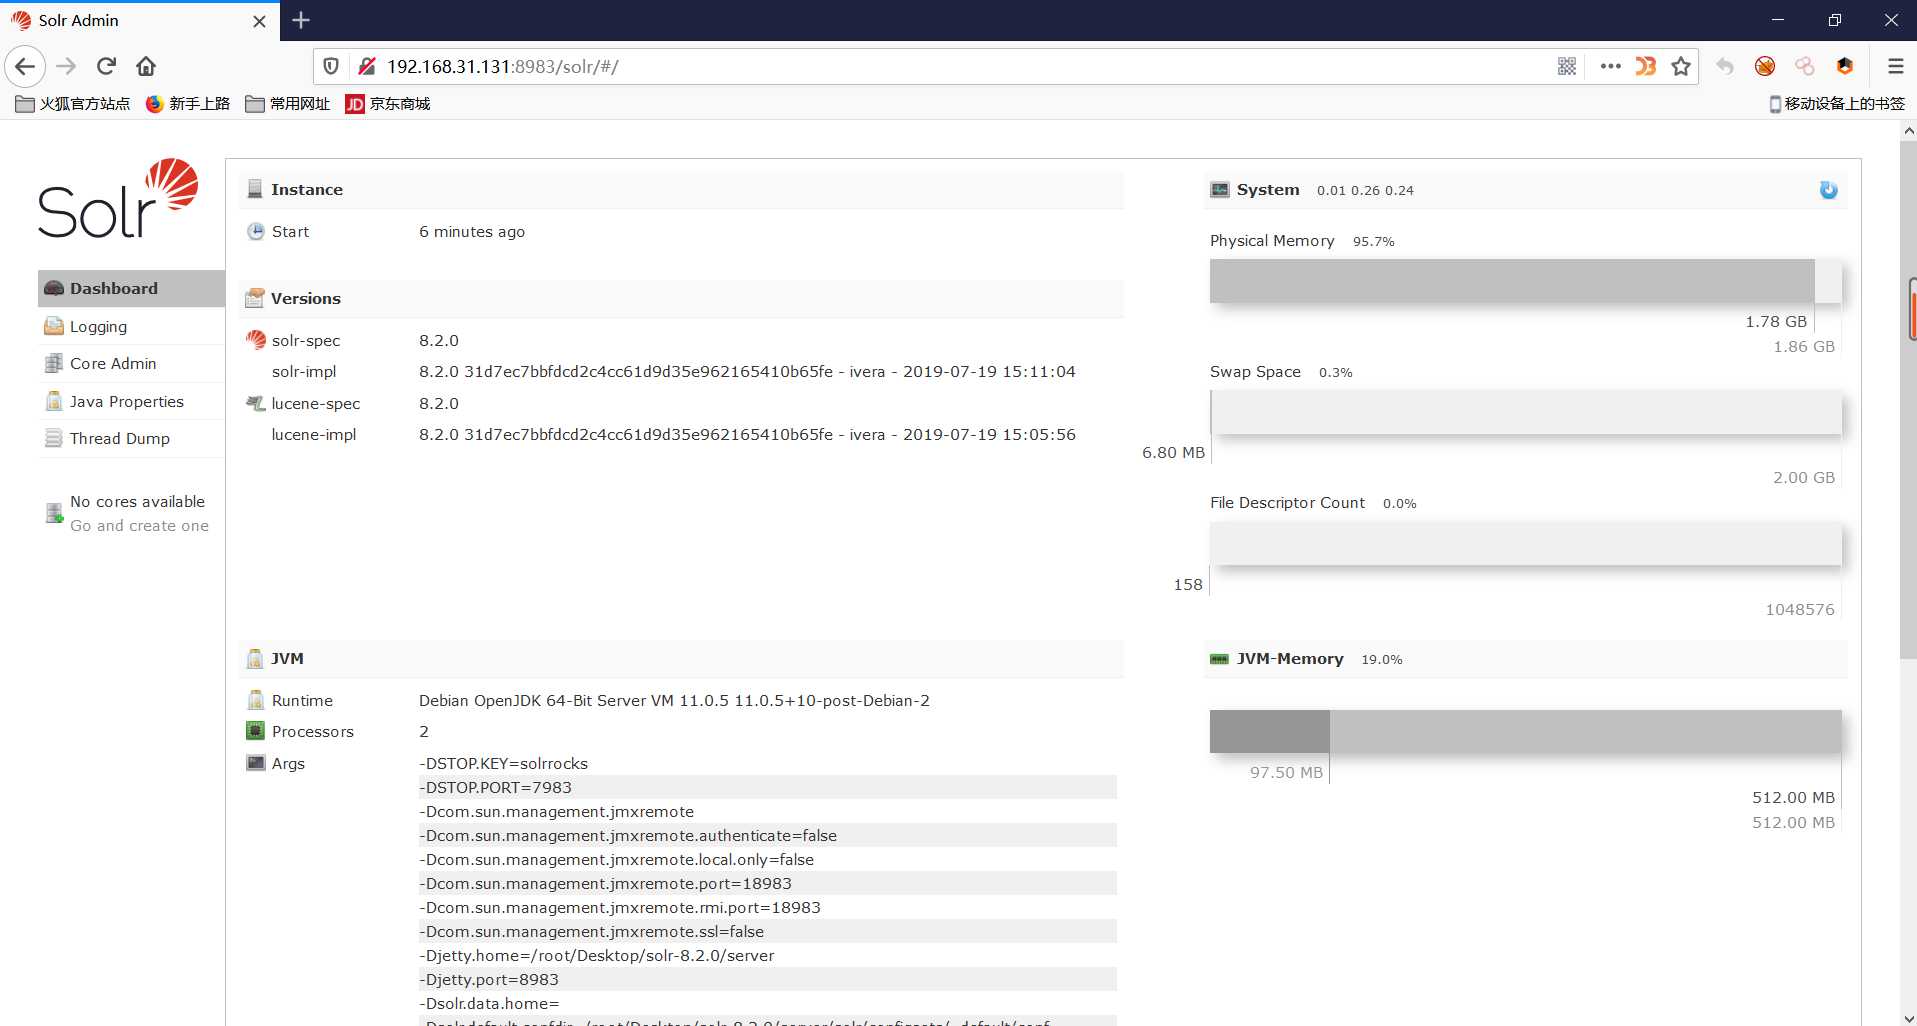Viewport: 1917px width, 1026px height.
Task: Close the Solr Admin tab
Action: 259,21
